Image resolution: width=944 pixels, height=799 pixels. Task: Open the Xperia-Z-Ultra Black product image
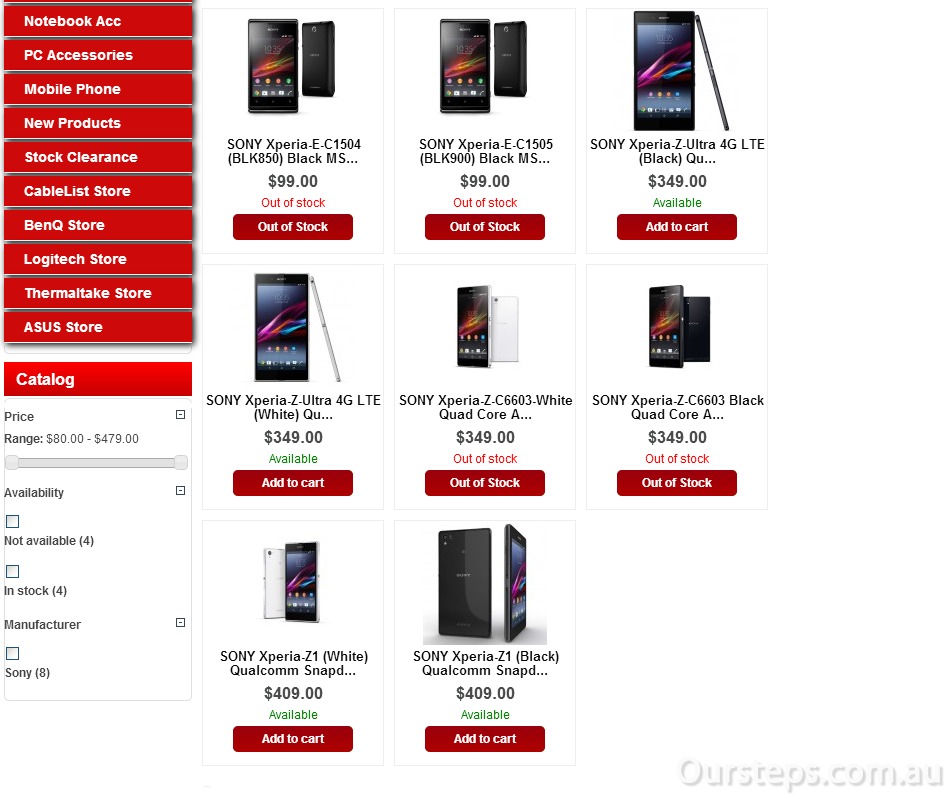coord(677,70)
